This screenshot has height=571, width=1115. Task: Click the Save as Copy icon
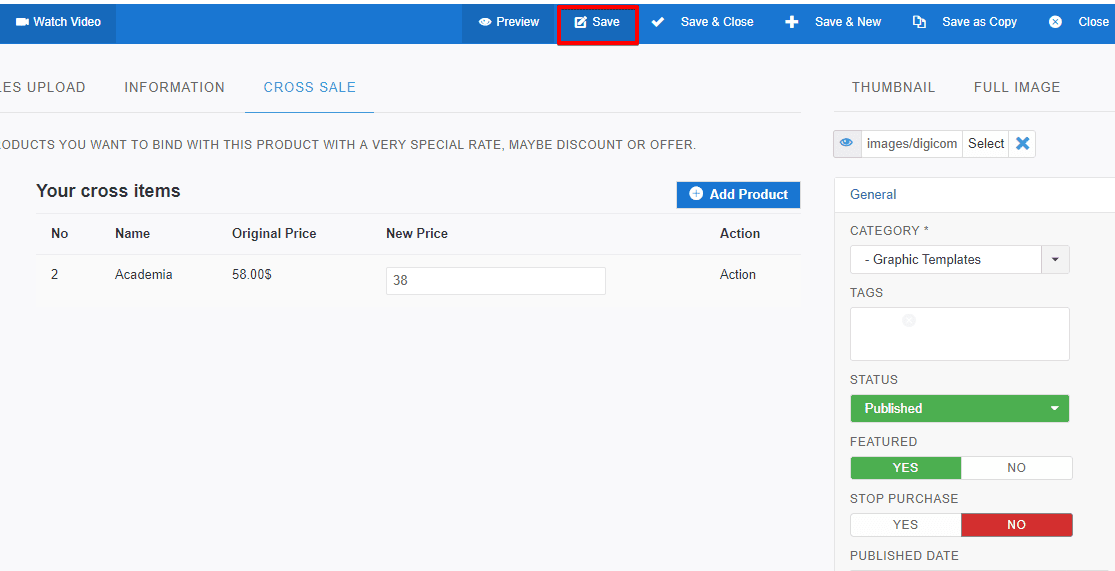pos(919,22)
